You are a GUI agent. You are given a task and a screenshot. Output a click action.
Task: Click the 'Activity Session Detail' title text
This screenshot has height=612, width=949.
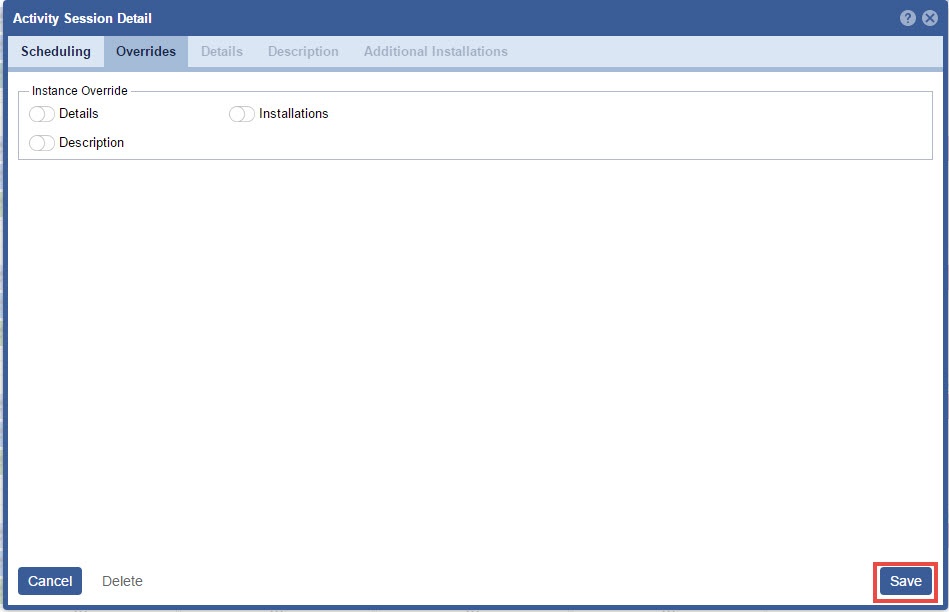[x=82, y=18]
